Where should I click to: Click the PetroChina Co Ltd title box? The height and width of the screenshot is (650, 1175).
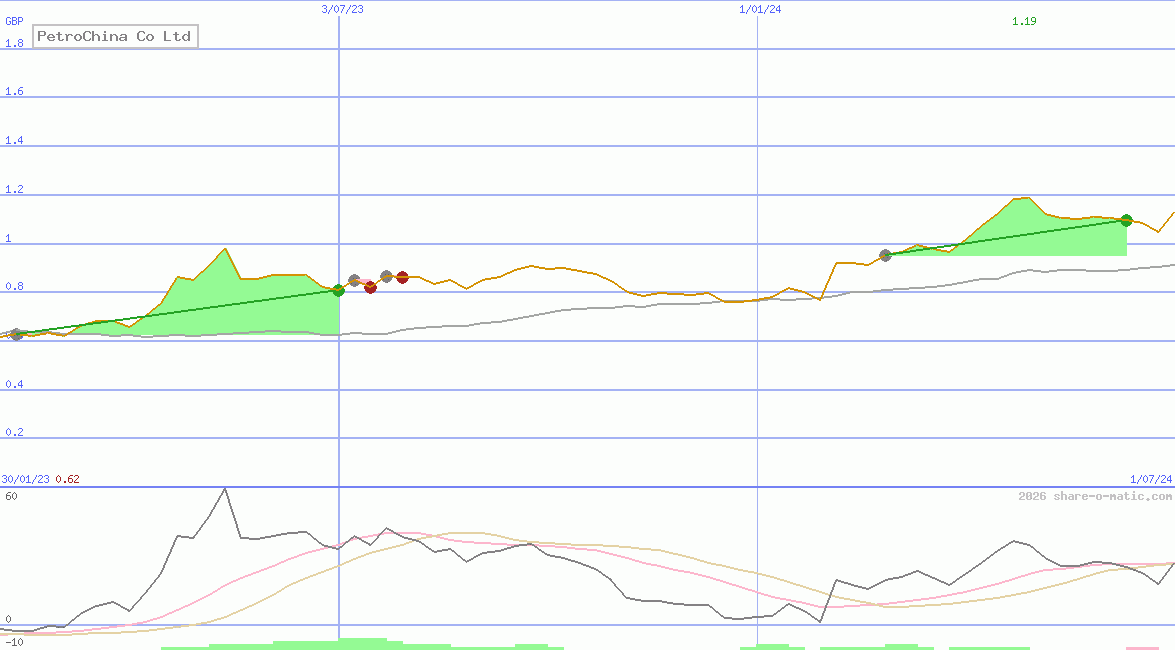click(x=114, y=36)
